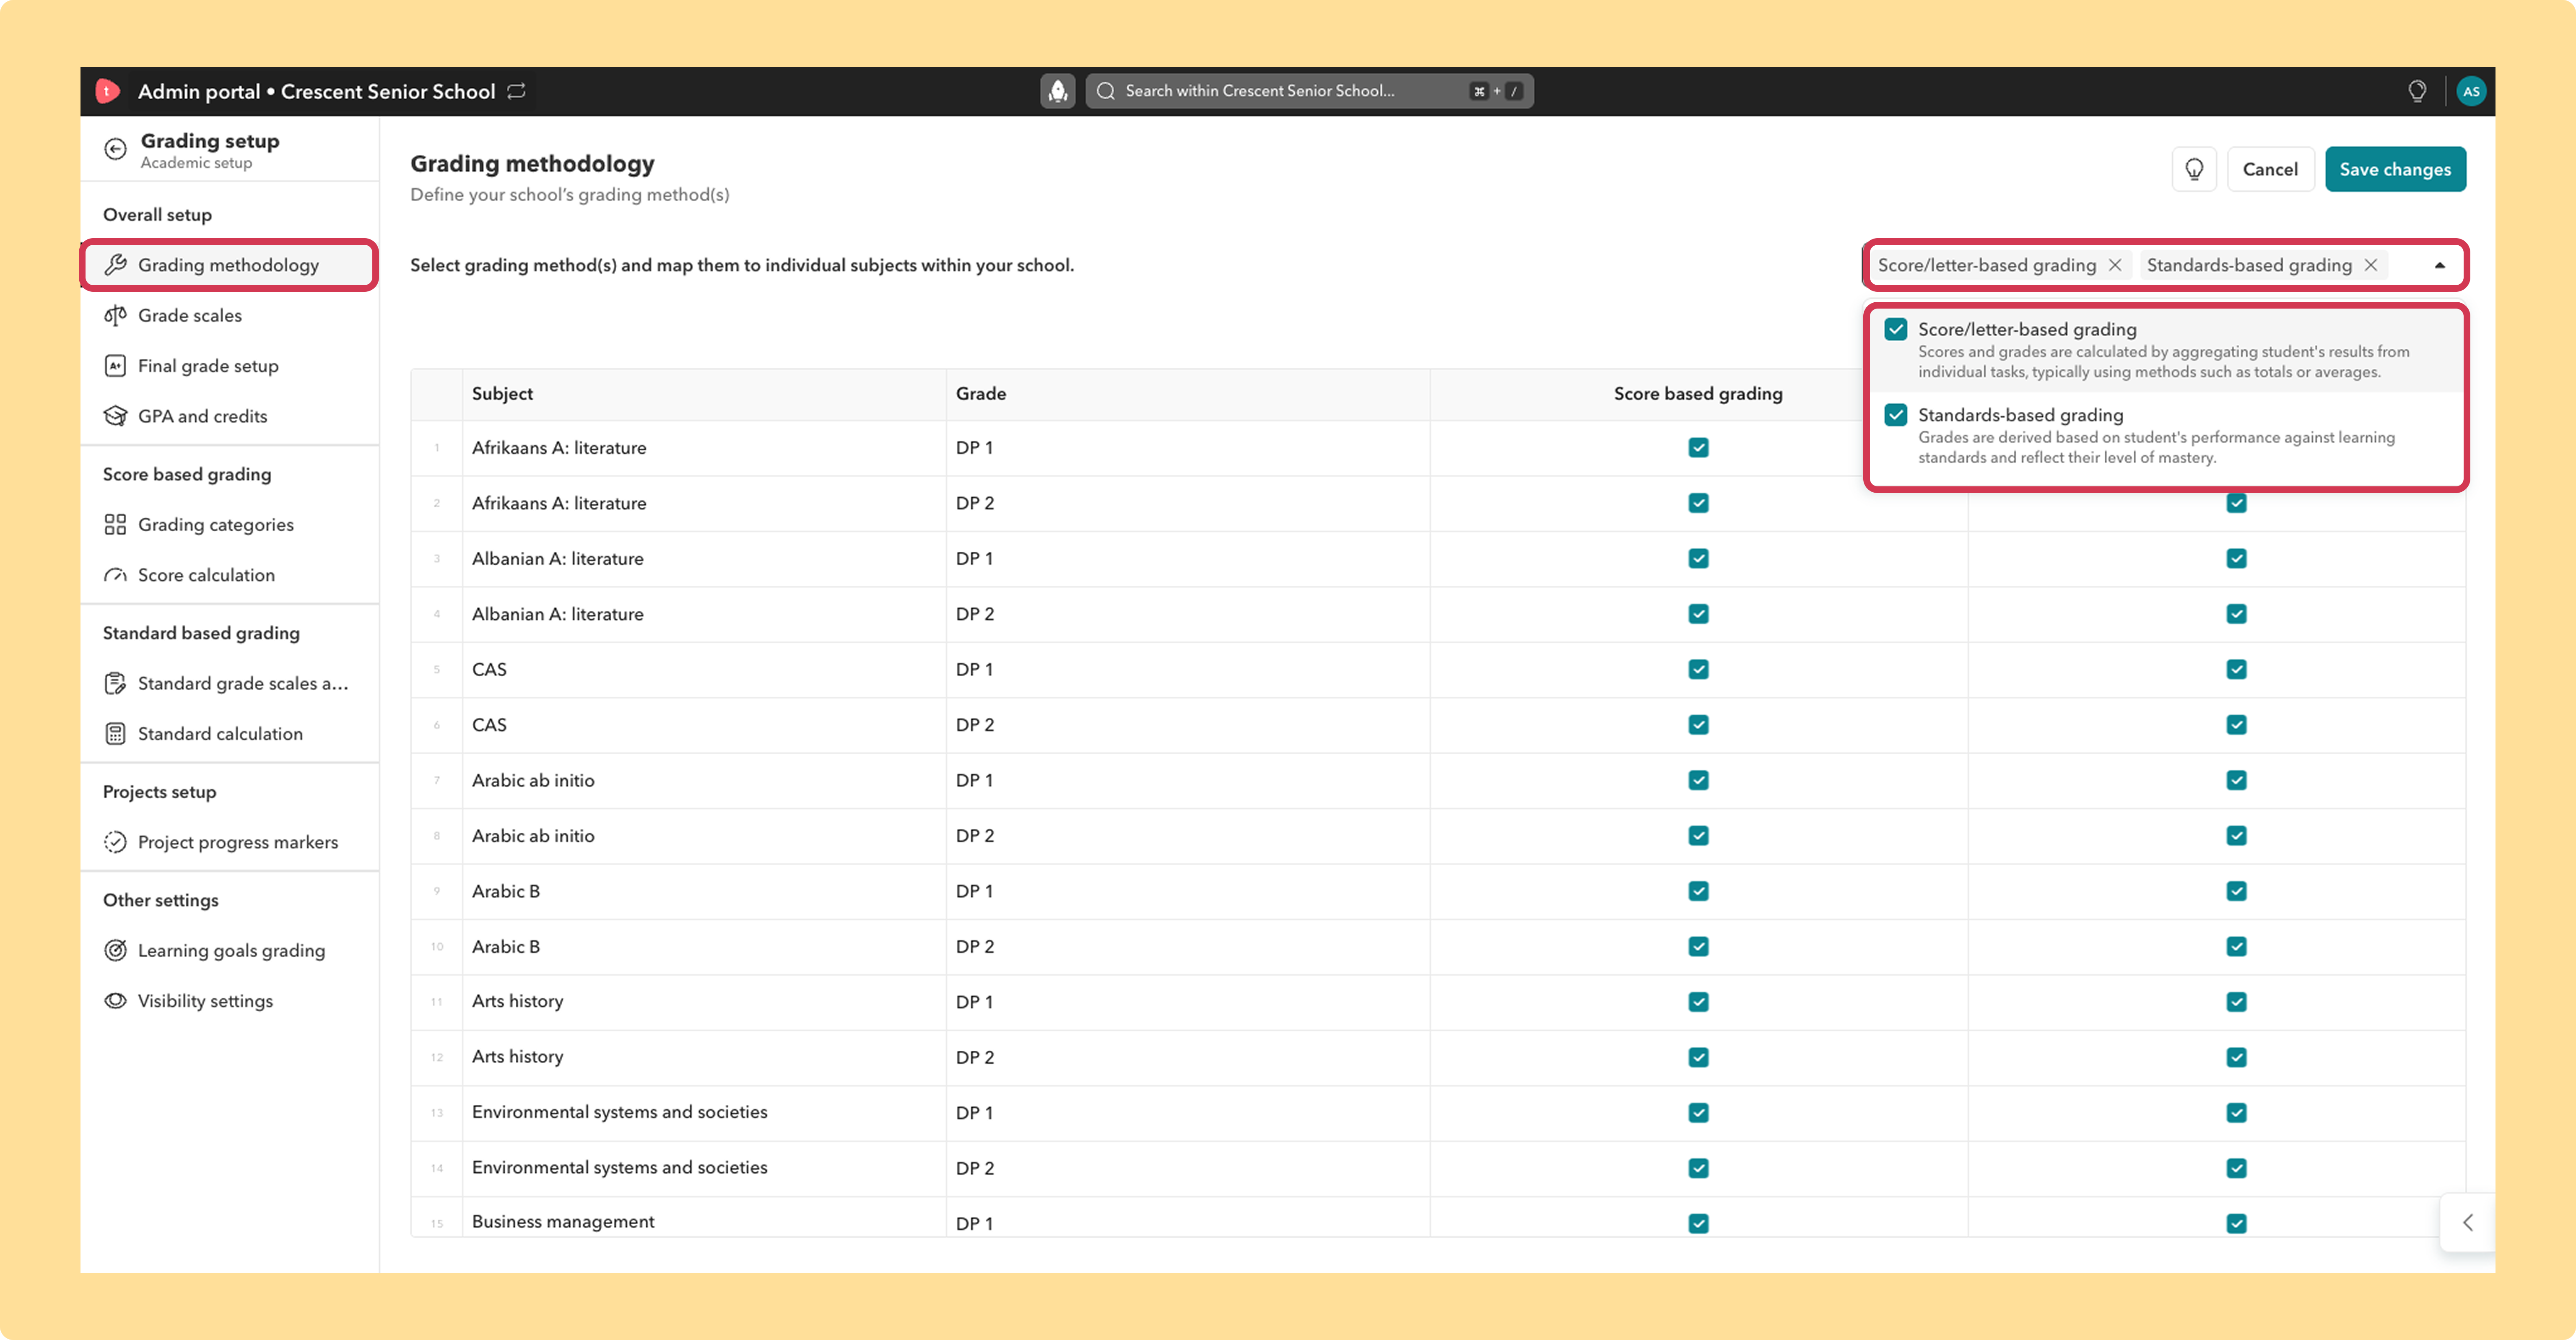Toggle score based grading for Afrikaans A: literature DP 1
Image resolution: width=2576 pixels, height=1340 pixels.
(1698, 448)
